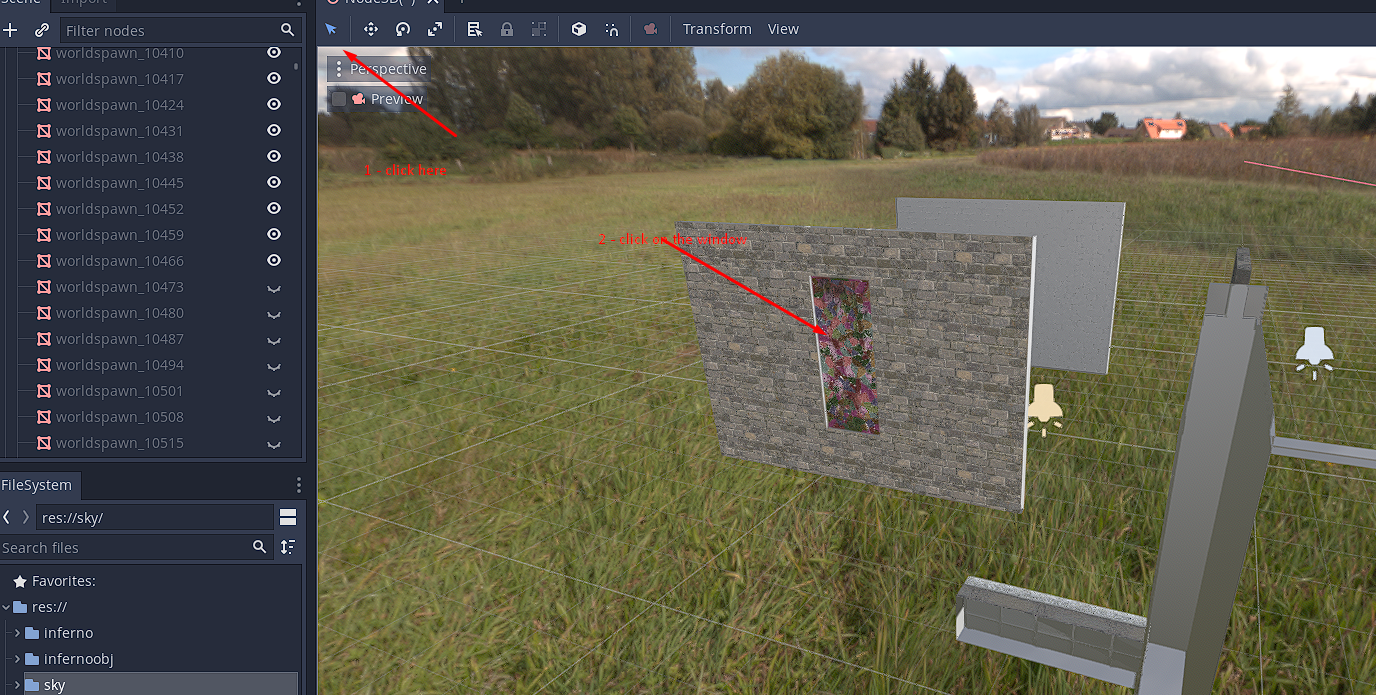Click inside the Filter nodes field
1376x695 pixels.
pos(170,30)
